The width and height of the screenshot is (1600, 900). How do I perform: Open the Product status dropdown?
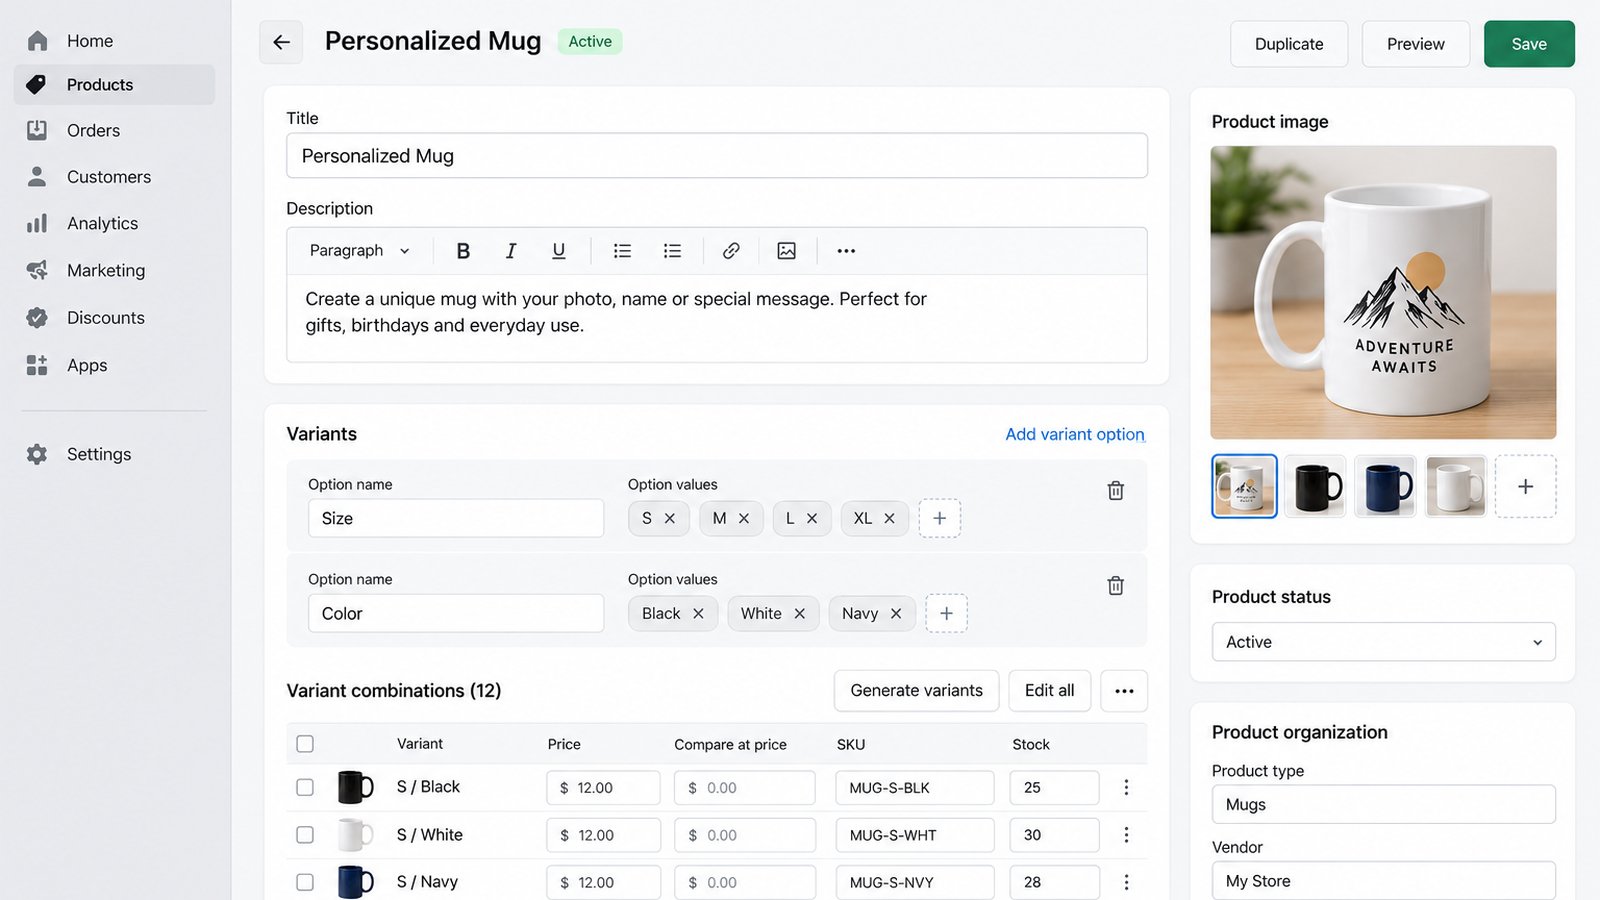coord(1384,642)
